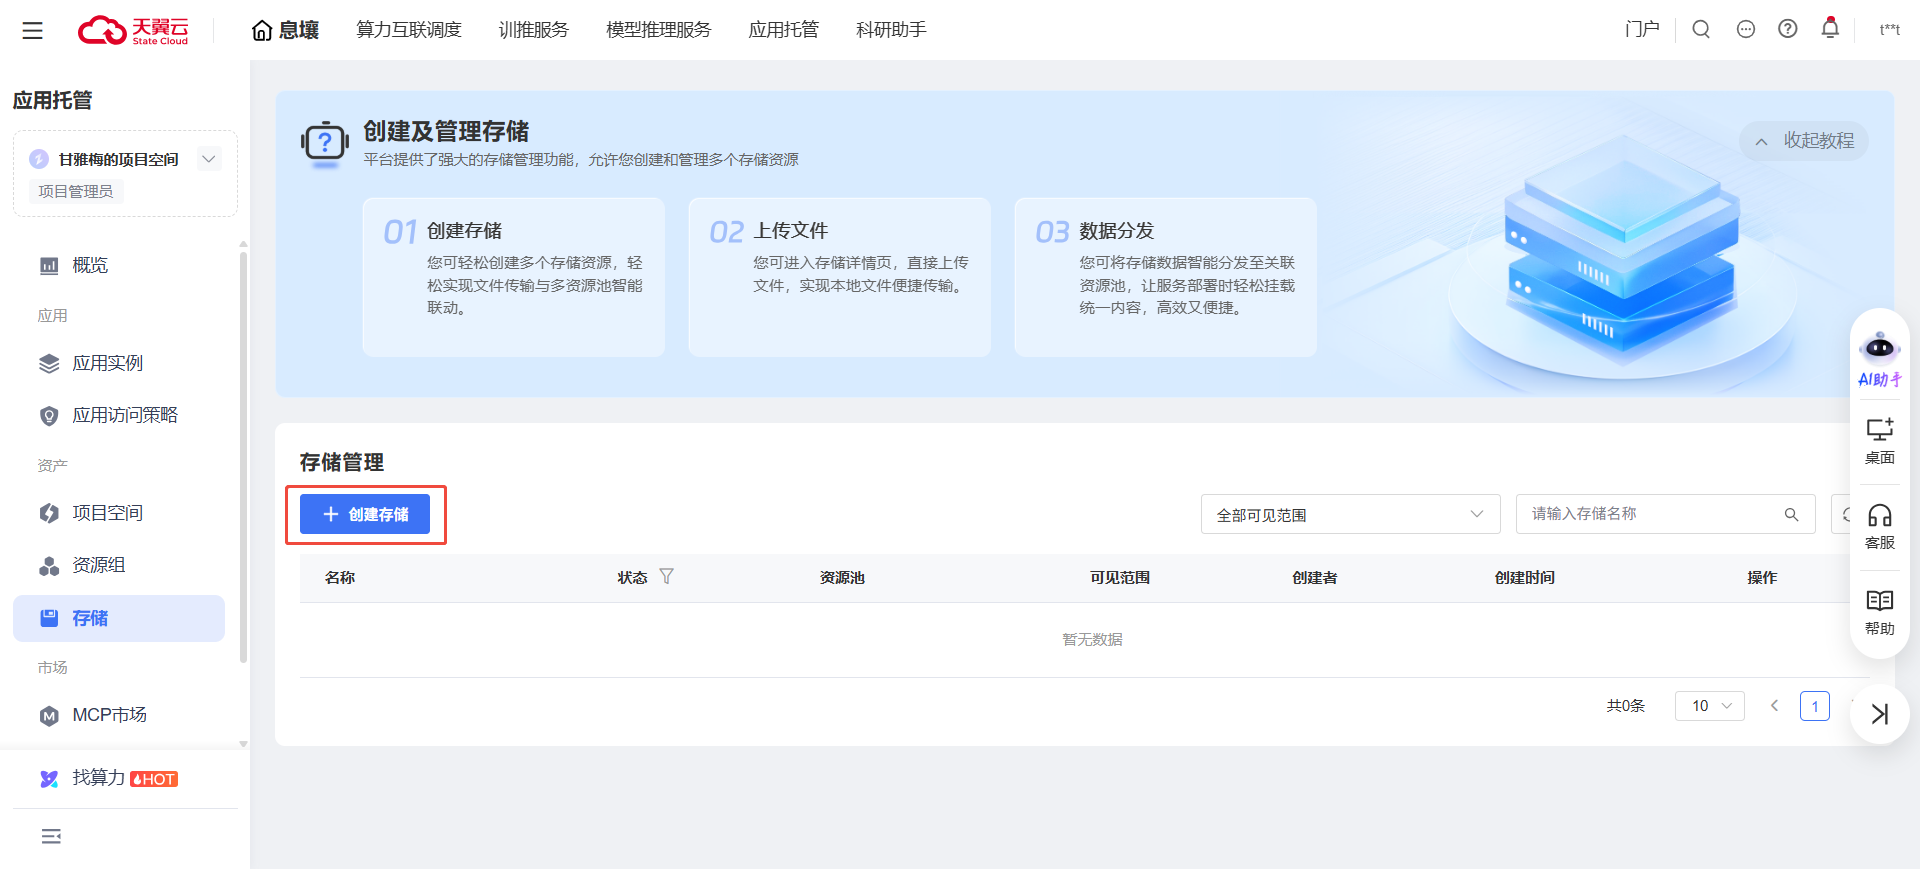Screen dimensions: 1920x869
Task: Click the 状态 column filter icon
Action: pyautogui.click(x=667, y=577)
